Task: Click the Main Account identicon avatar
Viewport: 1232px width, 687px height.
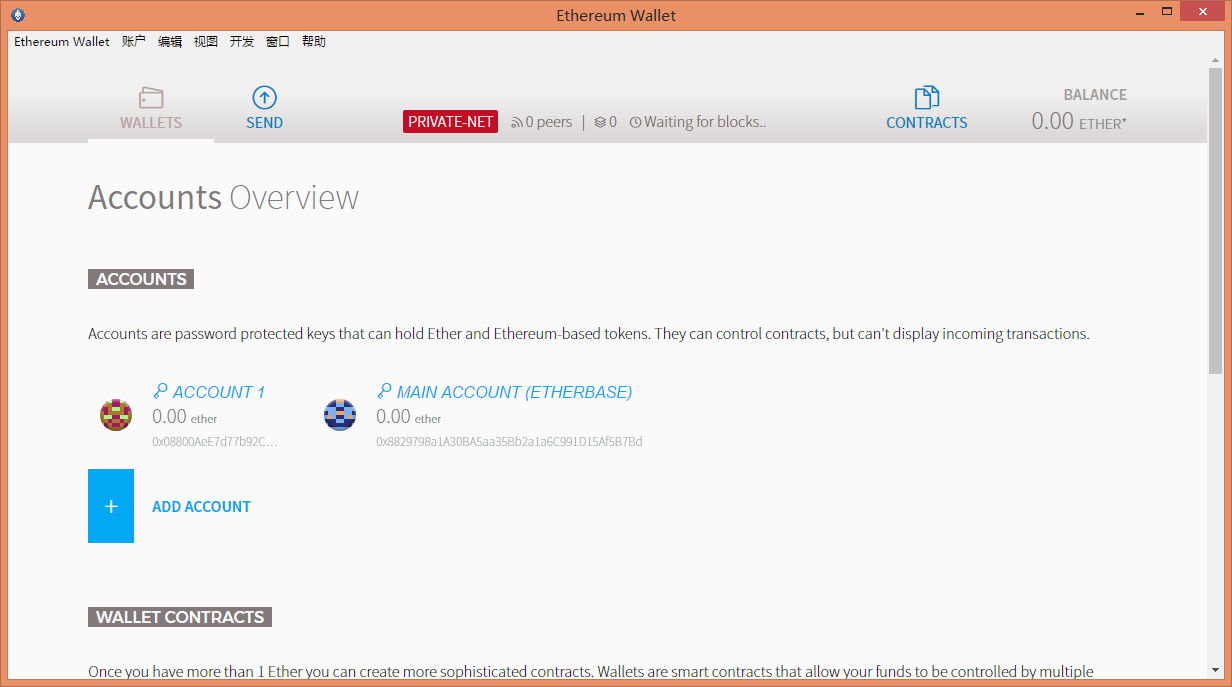Action: [340, 414]
